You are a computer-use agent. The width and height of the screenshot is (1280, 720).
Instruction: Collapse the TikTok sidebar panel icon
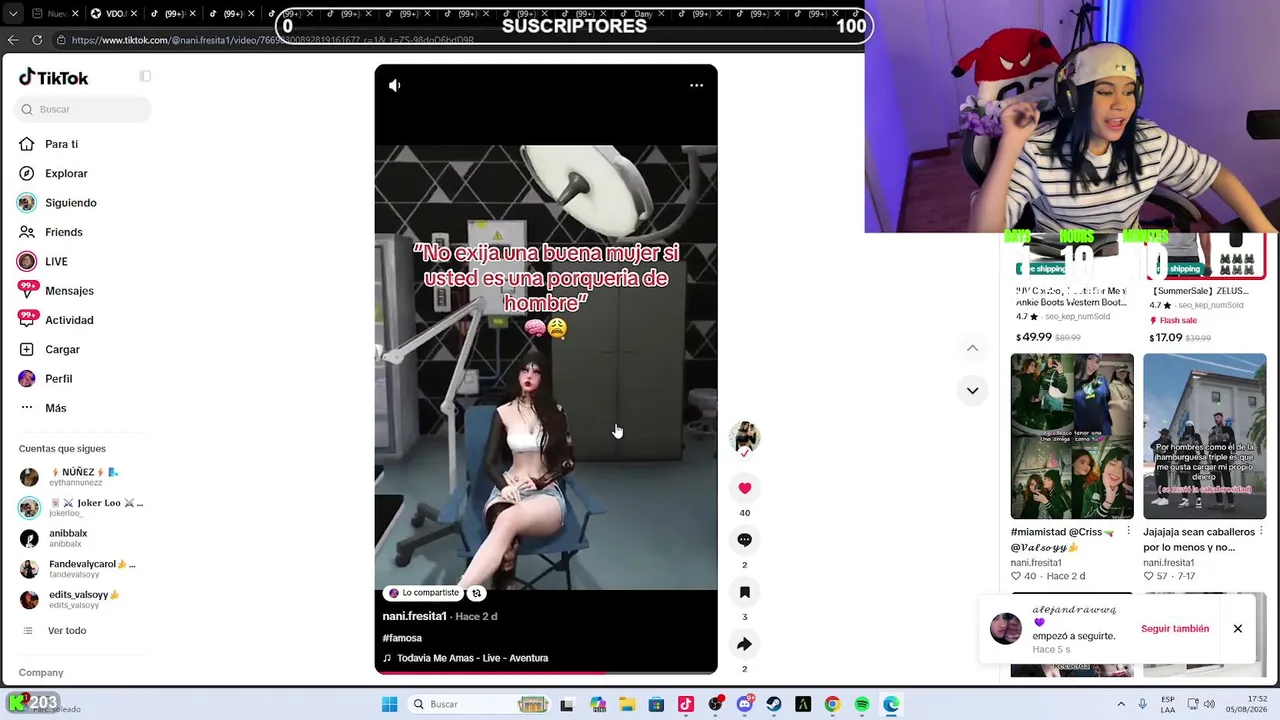pos(145,76)
